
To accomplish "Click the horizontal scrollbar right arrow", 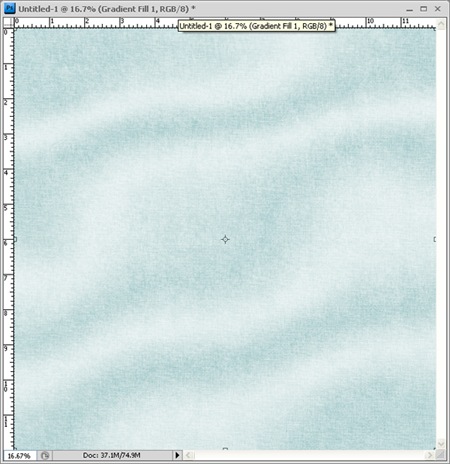I will click(429, 455).
